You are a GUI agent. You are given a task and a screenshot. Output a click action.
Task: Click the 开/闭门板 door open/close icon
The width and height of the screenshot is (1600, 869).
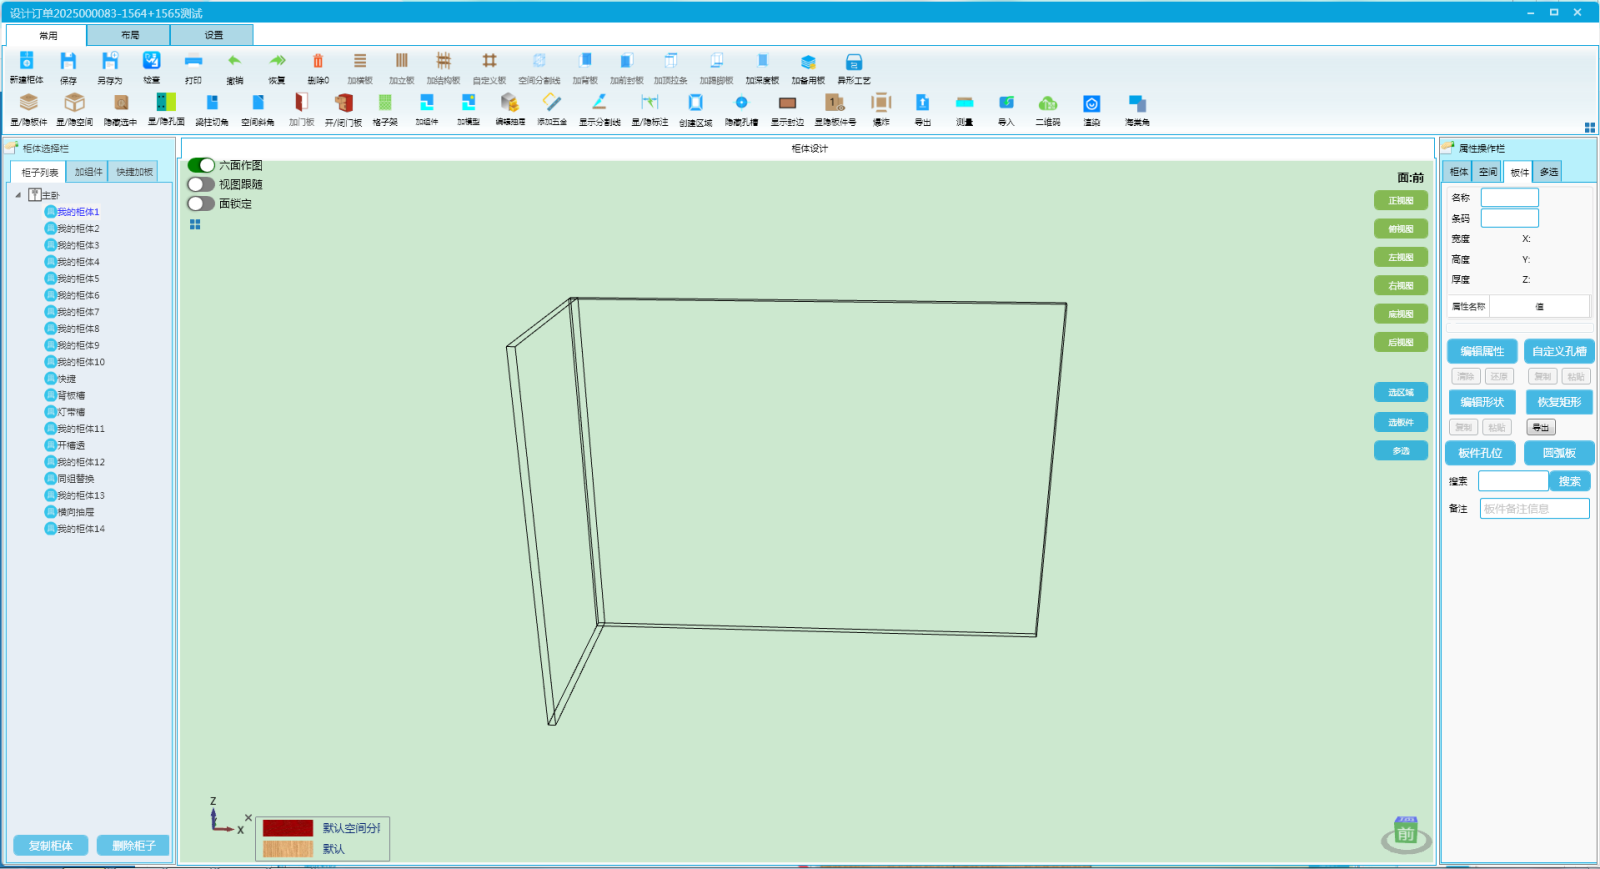(x=343, y=103)
